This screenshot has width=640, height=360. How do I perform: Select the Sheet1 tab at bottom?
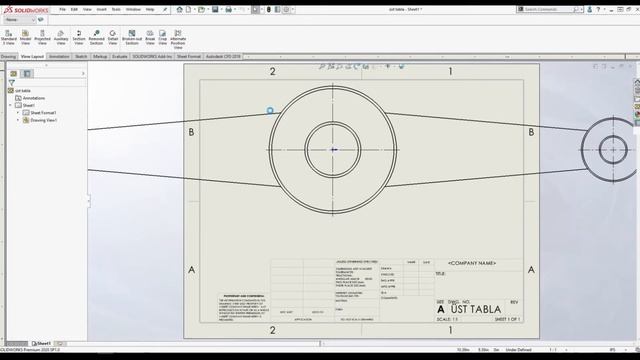41,344
